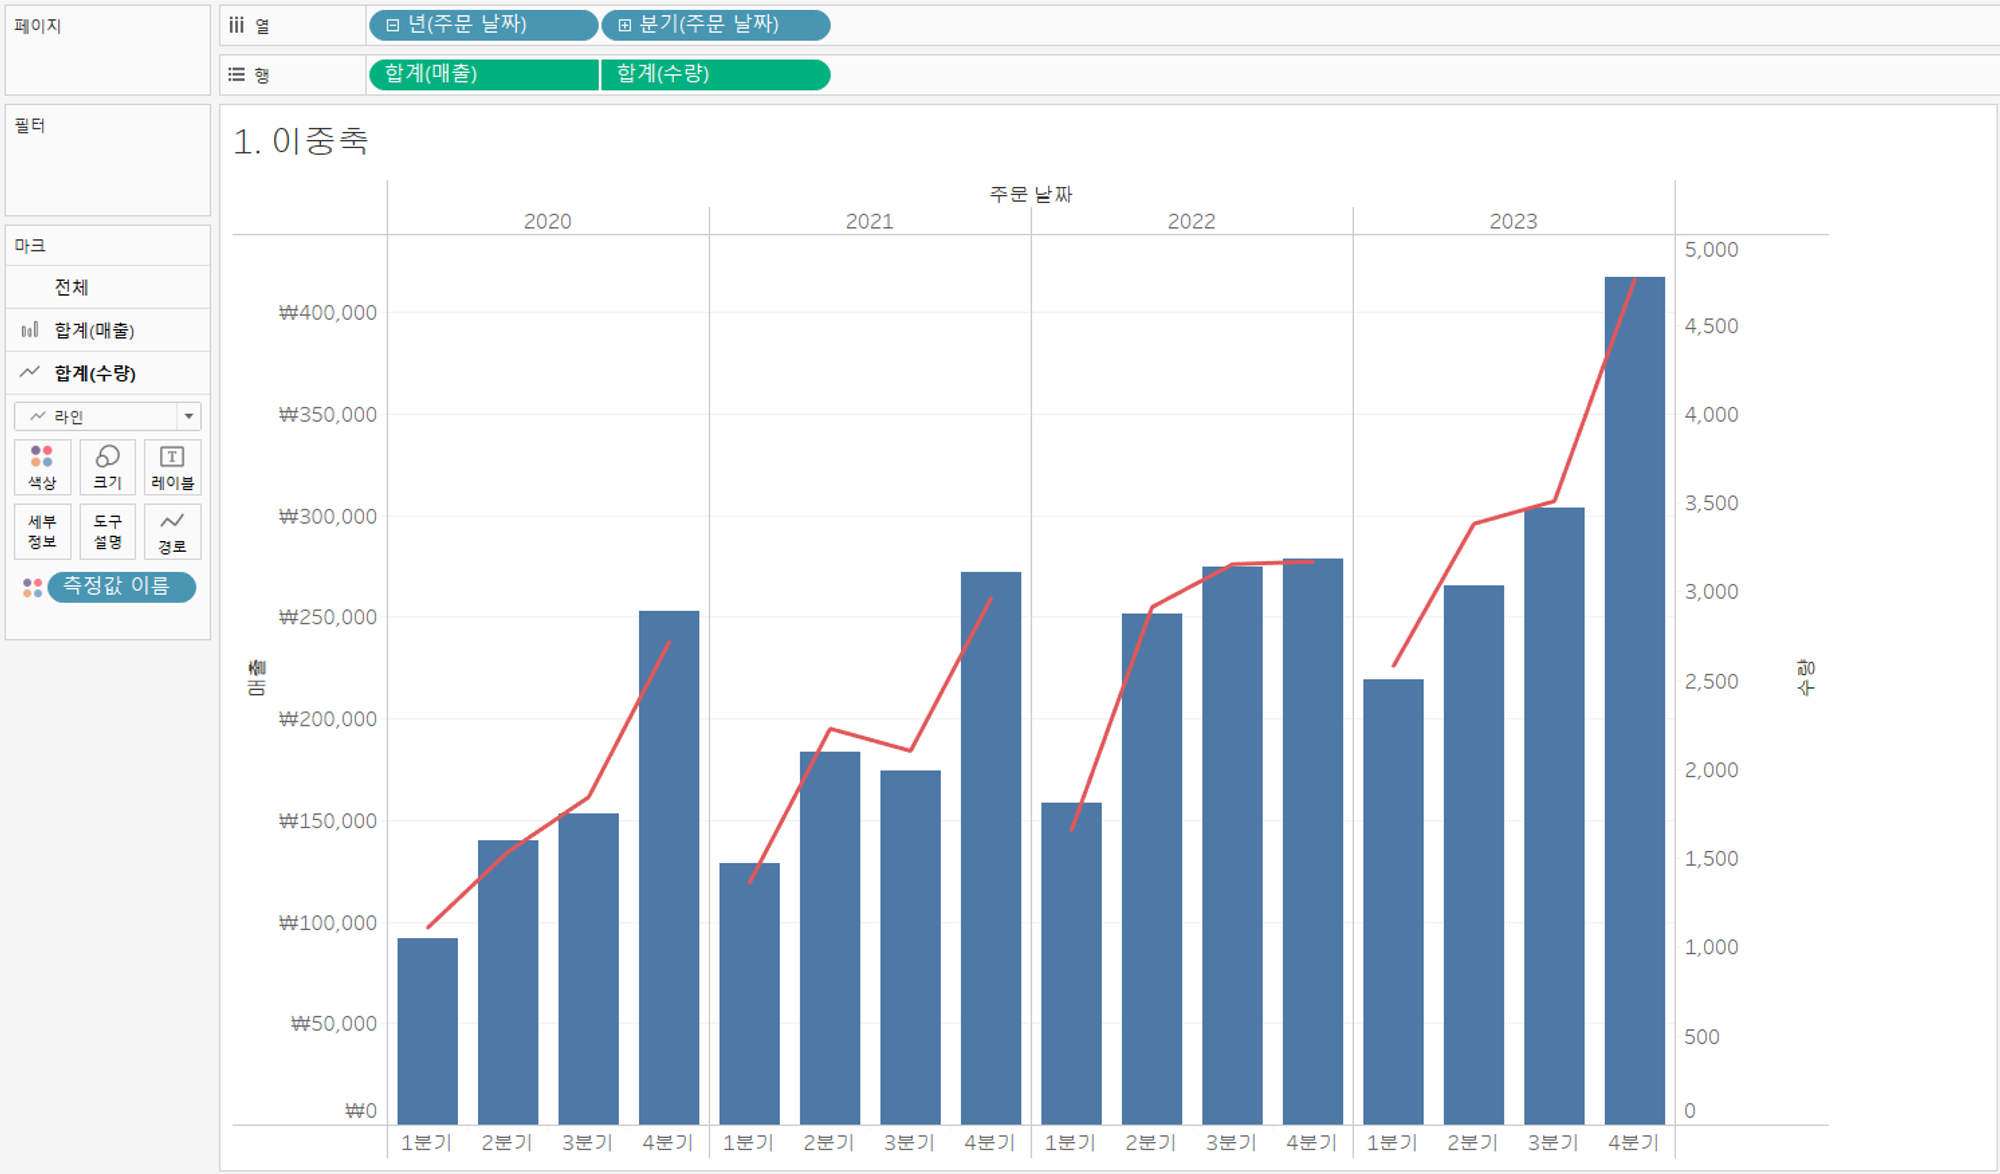Select the 2023 2분기 bar

(1474, 855)
